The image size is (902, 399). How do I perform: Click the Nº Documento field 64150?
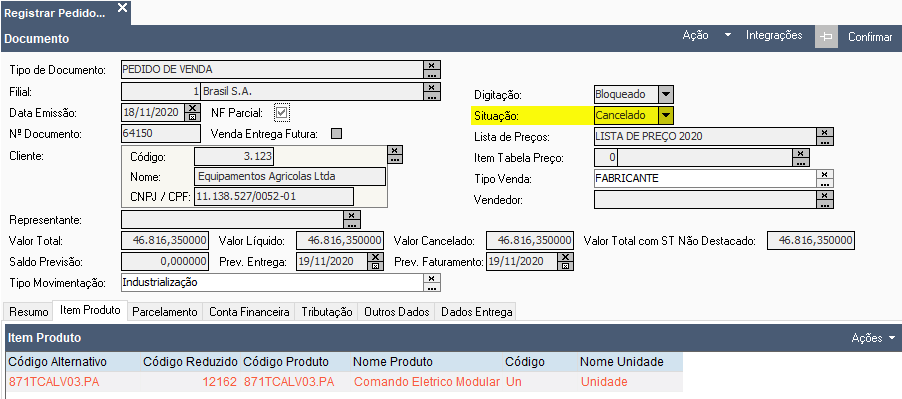tap(161, 133)
